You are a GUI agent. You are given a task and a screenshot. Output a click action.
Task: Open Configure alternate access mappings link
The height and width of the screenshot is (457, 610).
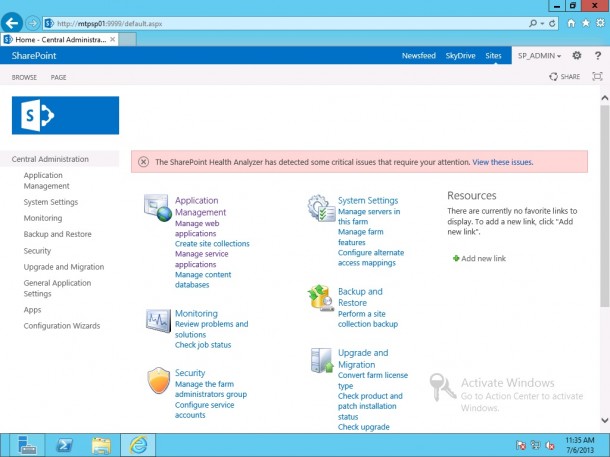[371, 257]
